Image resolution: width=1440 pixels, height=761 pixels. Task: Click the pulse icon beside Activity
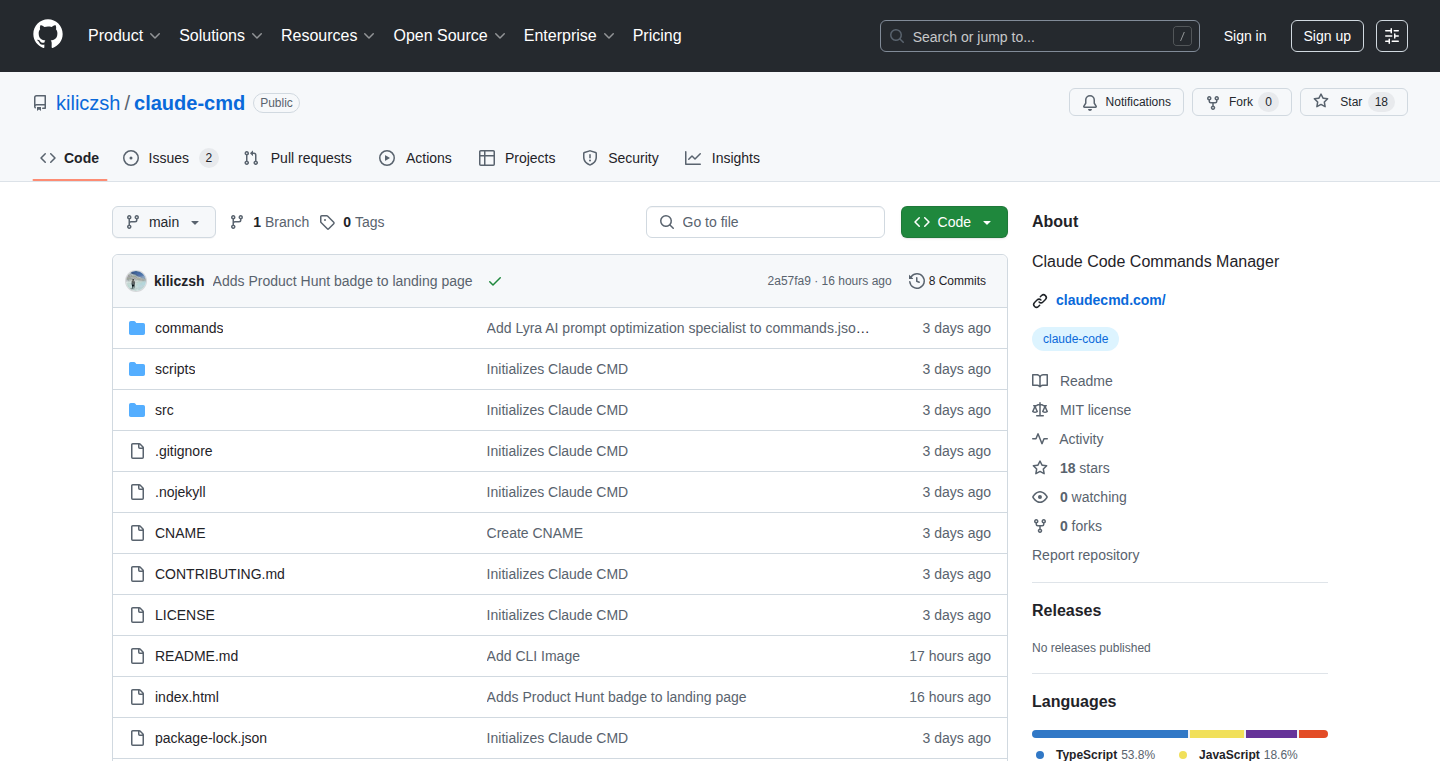tap(1040, 439)
